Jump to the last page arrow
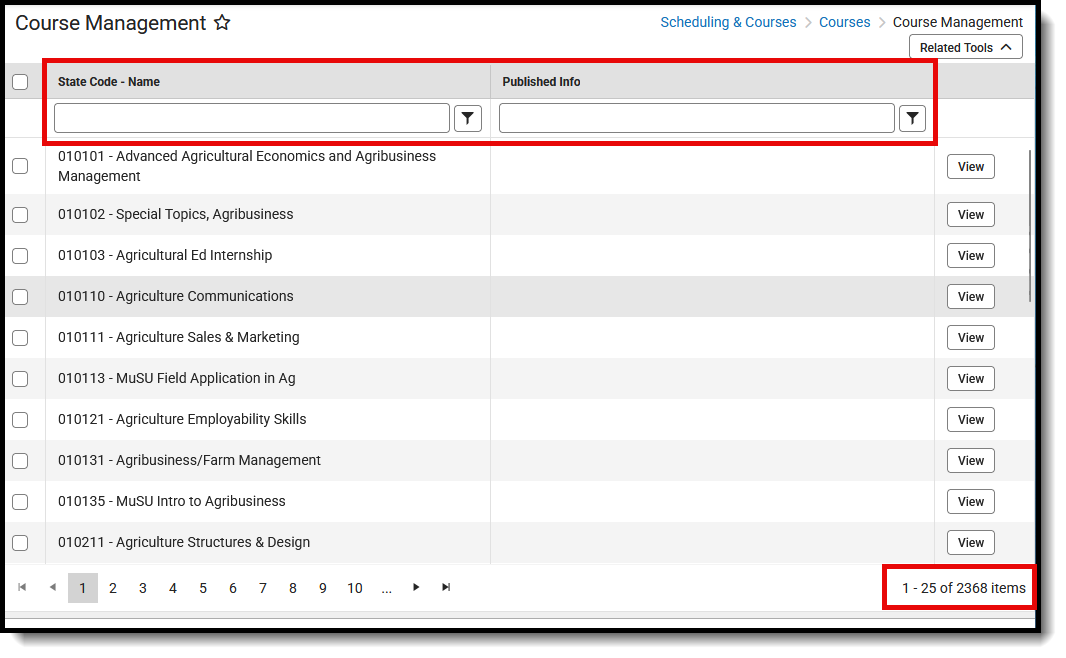Screen dimensions: 1066x658 point(446,587)
